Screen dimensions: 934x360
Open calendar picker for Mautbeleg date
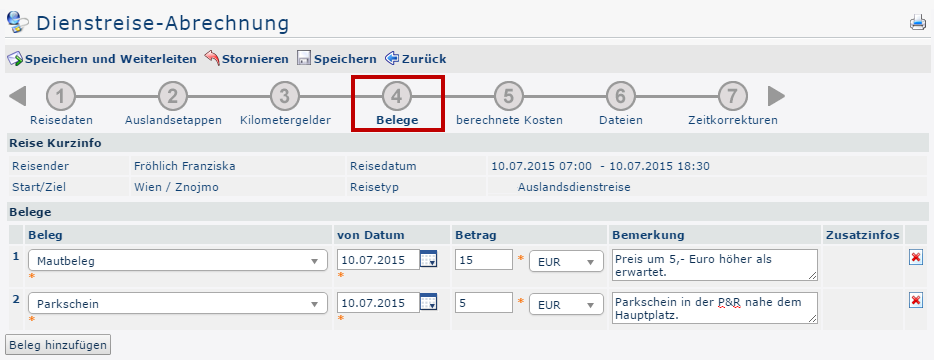tap(429, 259)
